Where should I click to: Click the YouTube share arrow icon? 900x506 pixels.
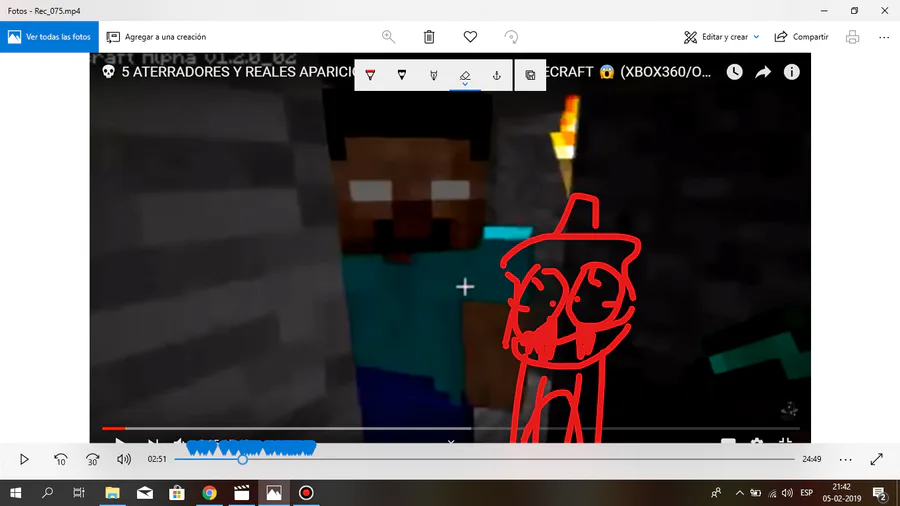[x=763, y=72]
